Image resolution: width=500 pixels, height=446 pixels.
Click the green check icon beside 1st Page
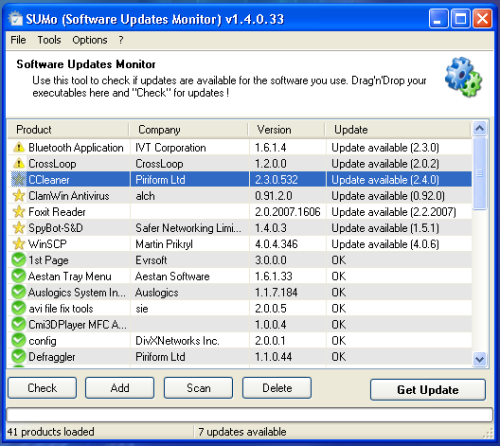pos(19,260)
